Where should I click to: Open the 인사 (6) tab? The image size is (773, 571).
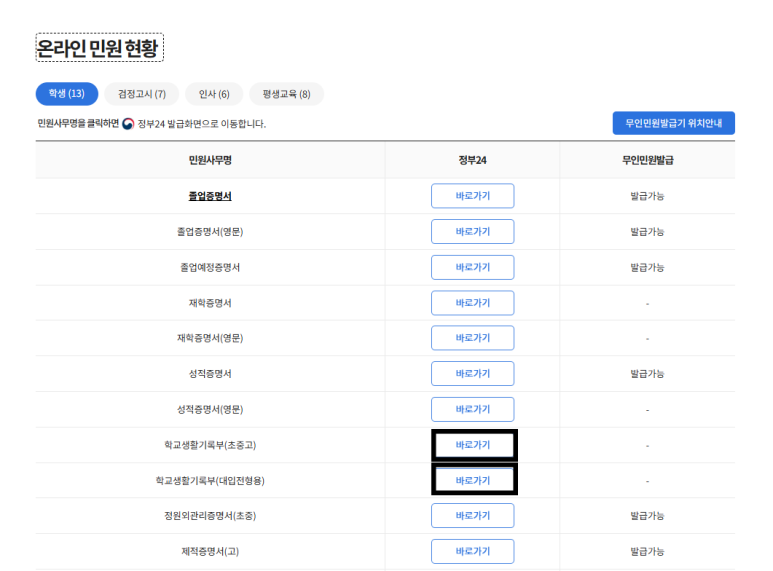point(214,94)
